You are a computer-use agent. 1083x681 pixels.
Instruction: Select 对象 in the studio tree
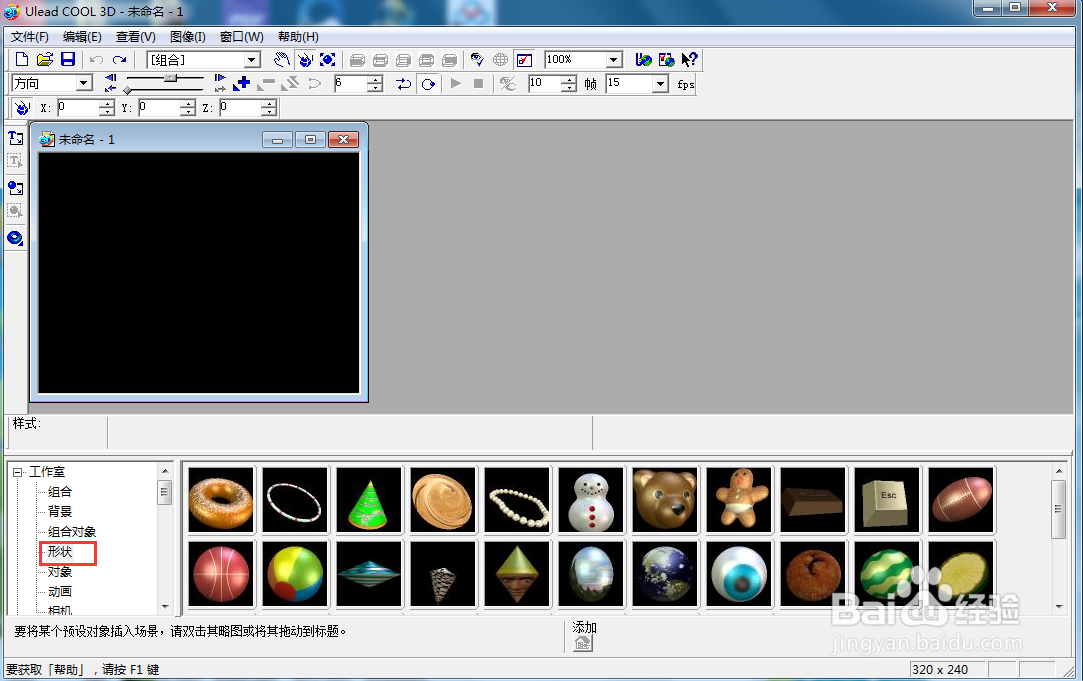pyautogui.click(x=60, y=572)
